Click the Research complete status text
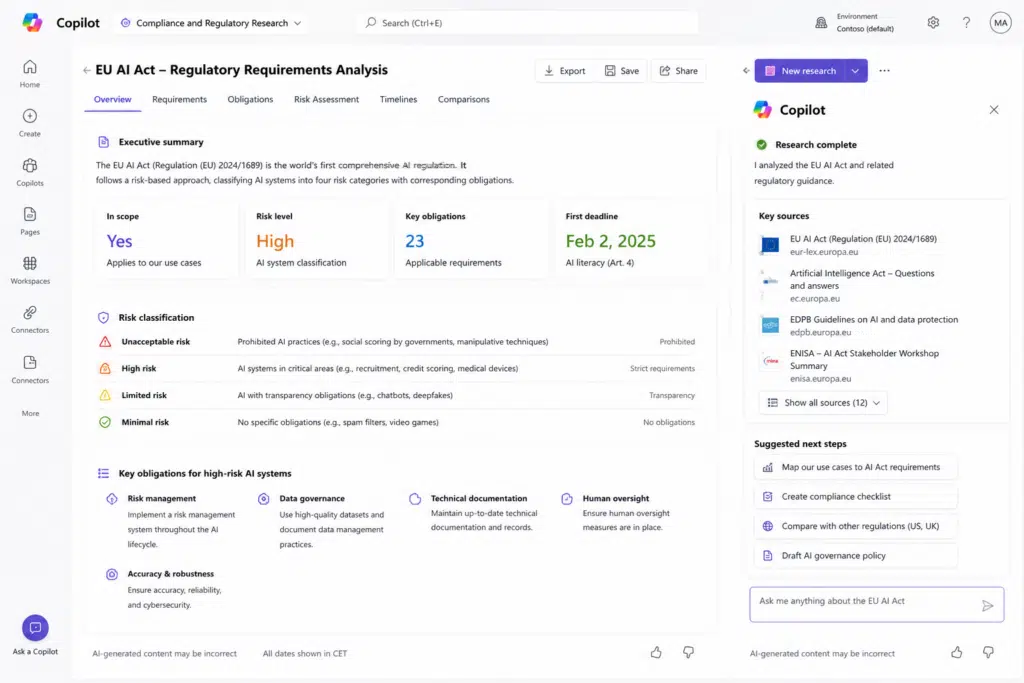The image size is (1024, 683). coord(816,145)
